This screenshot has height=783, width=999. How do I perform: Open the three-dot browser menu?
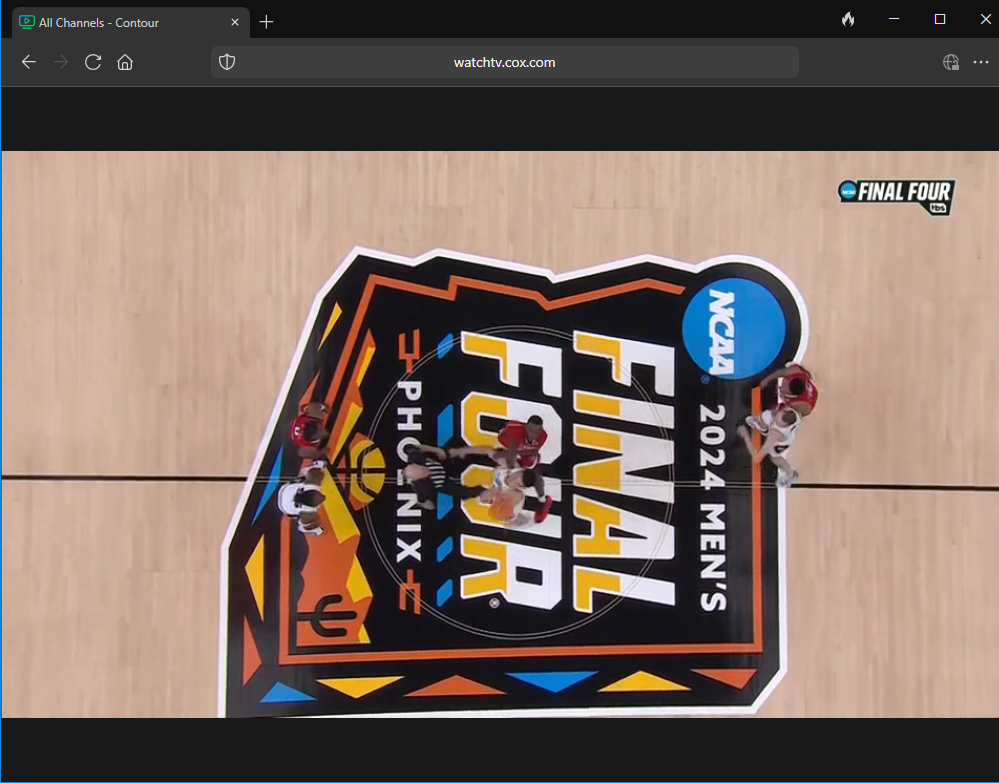pos(981,62)
